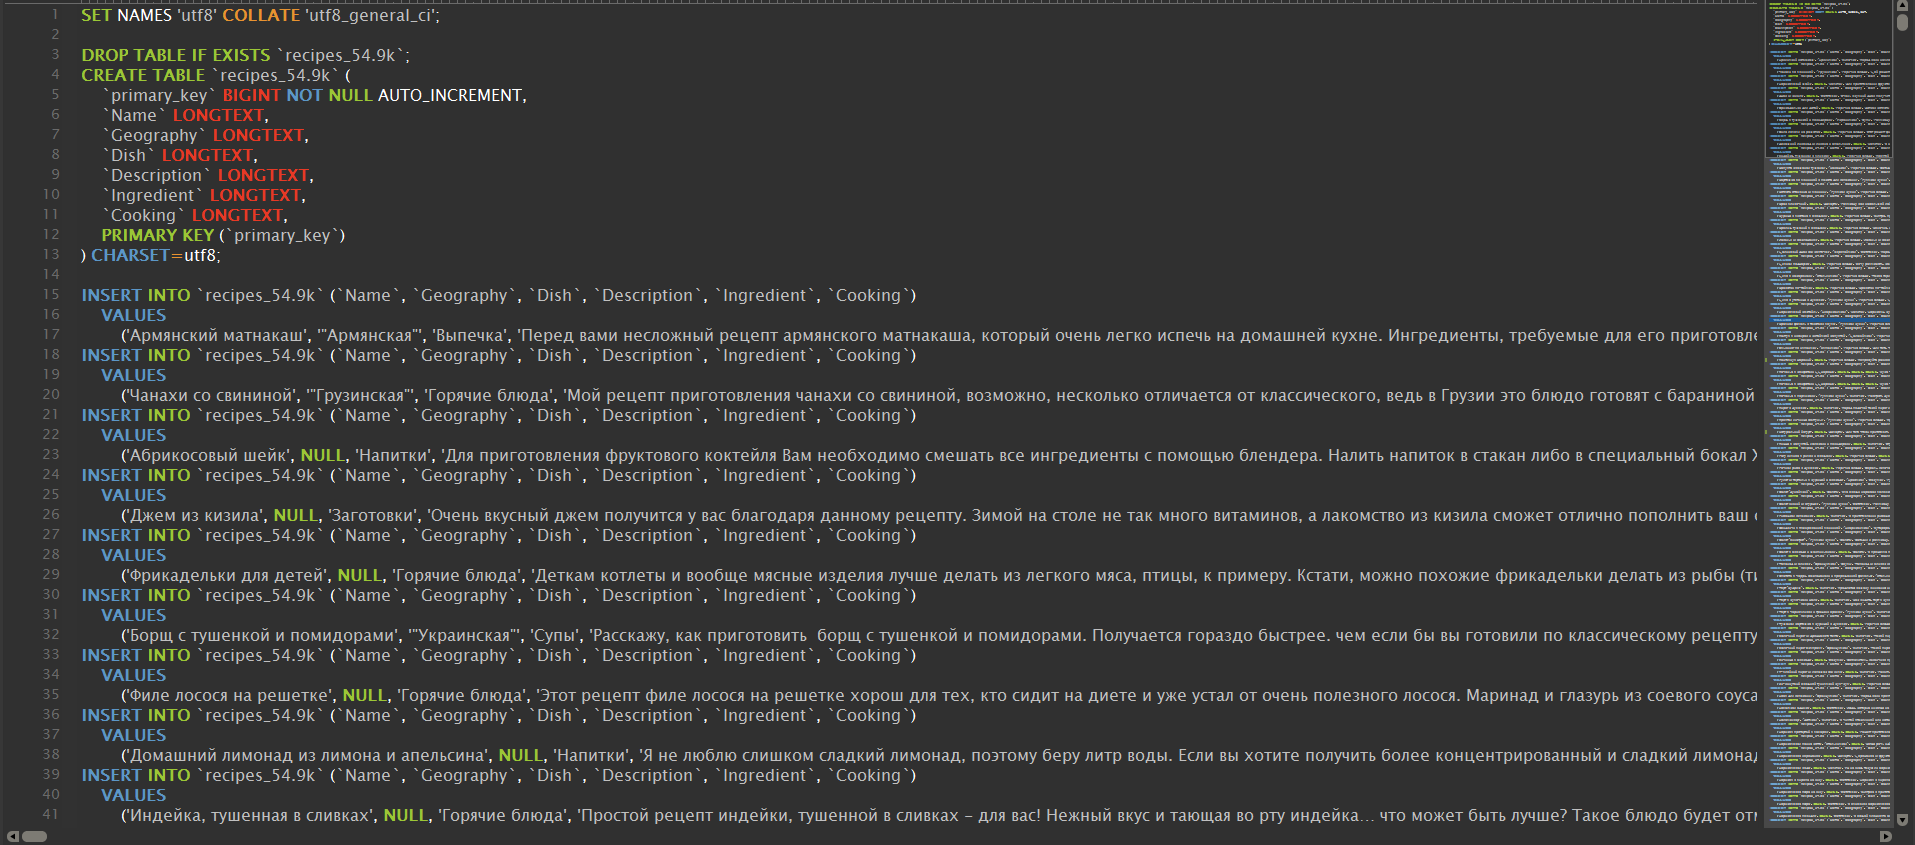The image size is (1915, 845).
Task: Click NULL after 'Абрикосовый шейк'
Action: point(323,455)
